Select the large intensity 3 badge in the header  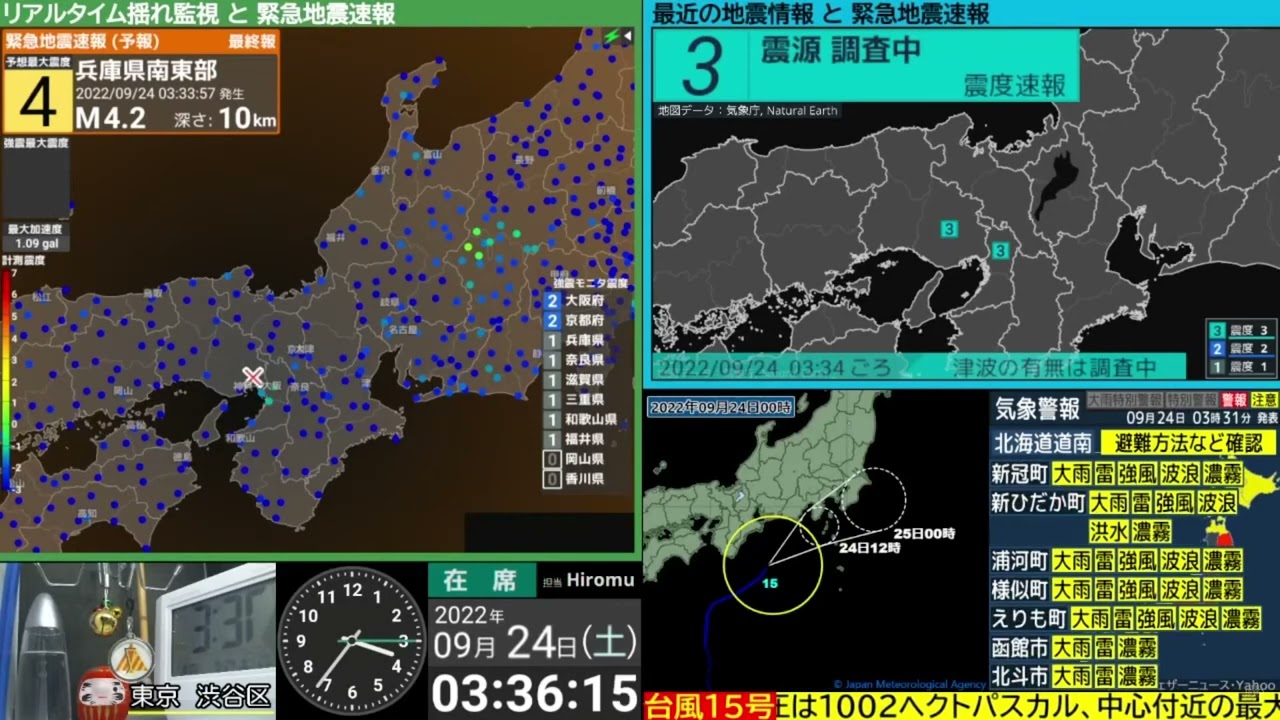click(x=701, y=67)
